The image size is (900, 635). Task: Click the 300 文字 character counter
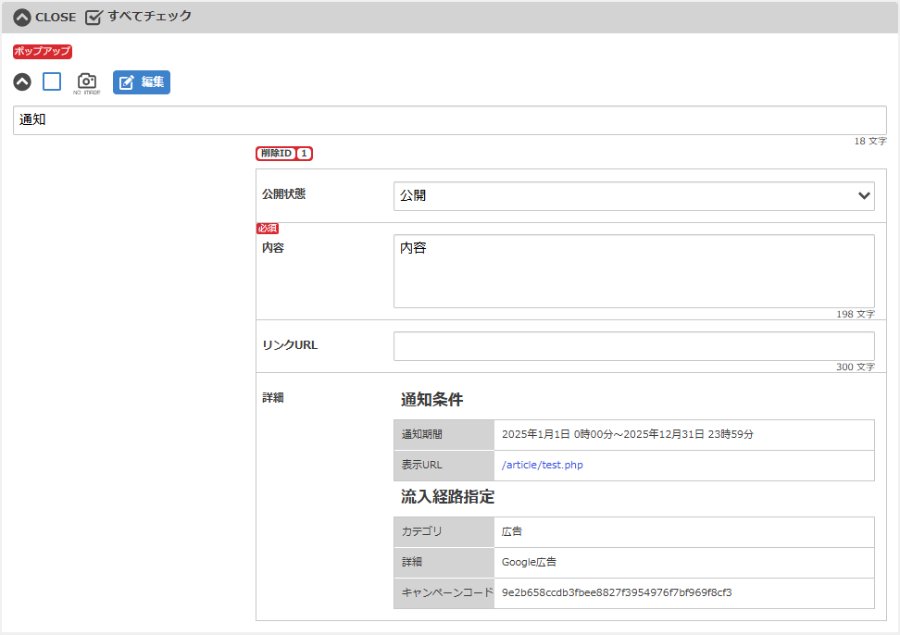pyautogui.click(x=855, y=367)
